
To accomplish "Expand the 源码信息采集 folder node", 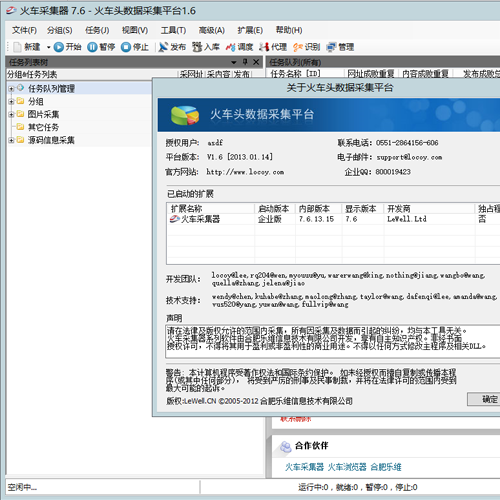I will tap(11, 140).
